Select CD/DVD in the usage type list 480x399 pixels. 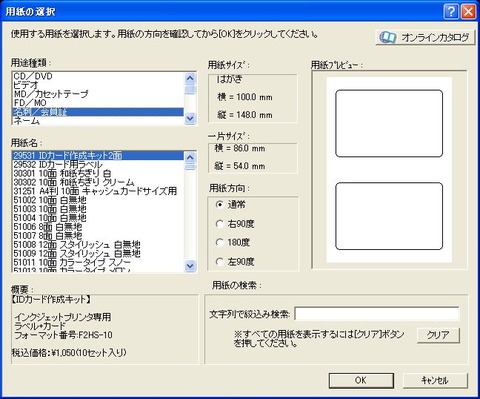tap(98, 76)
